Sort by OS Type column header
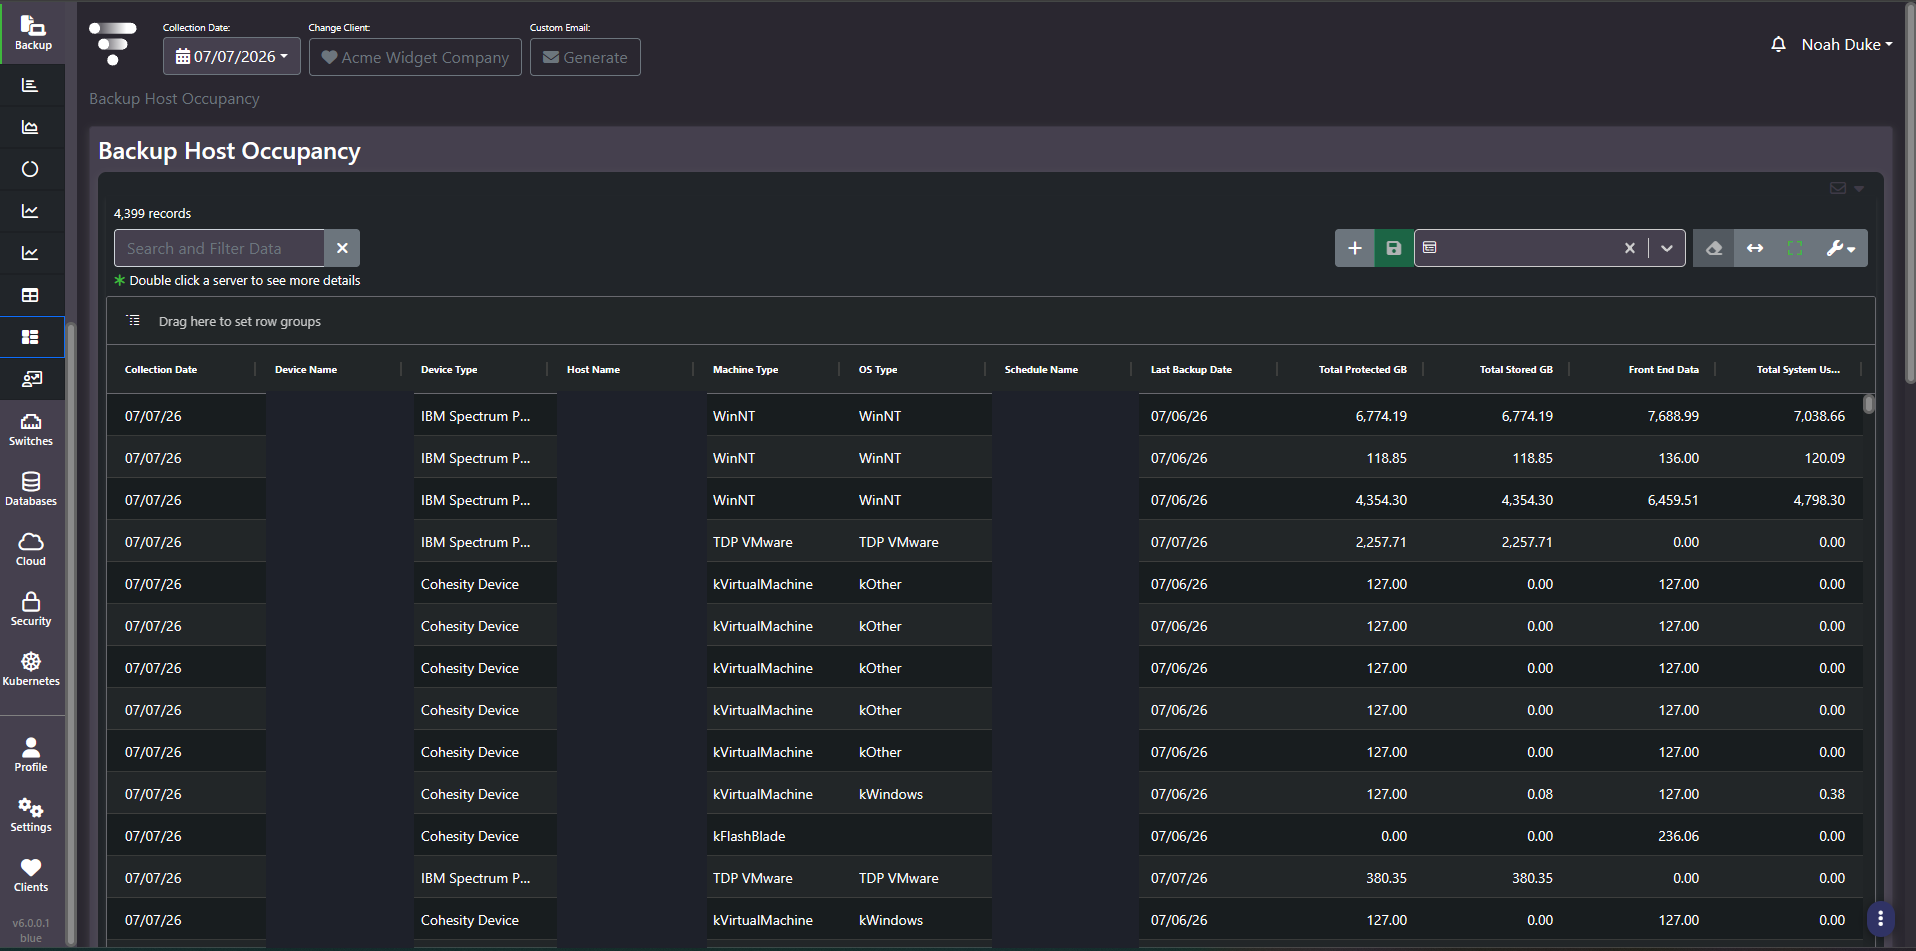Image resolution: width=1916 pixels, height=951 pixels. pos(878,369)
